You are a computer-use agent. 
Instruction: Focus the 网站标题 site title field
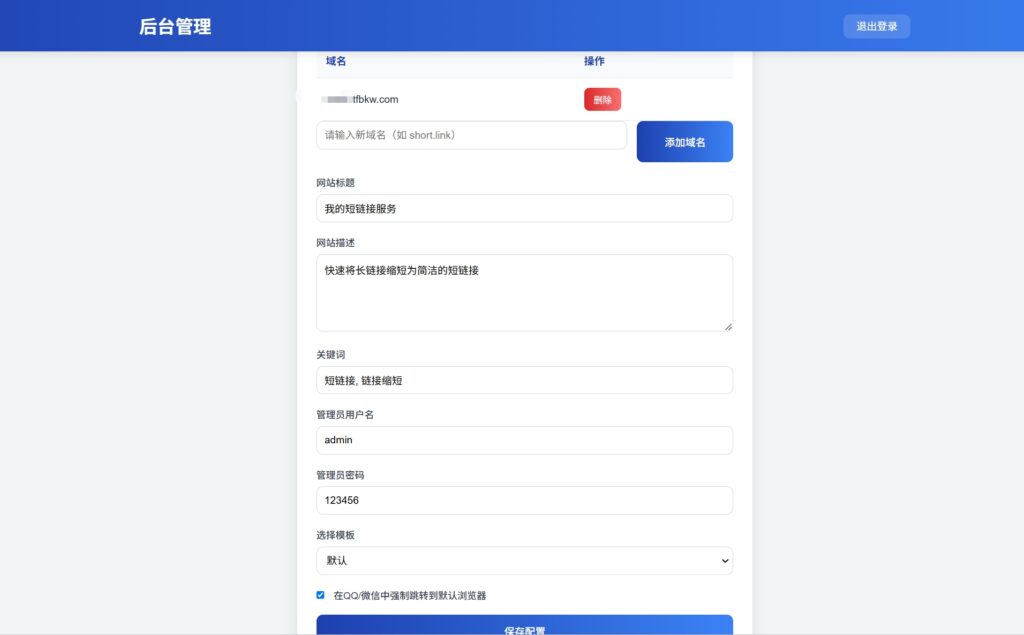pyautogui.click(x=524, y=208)
